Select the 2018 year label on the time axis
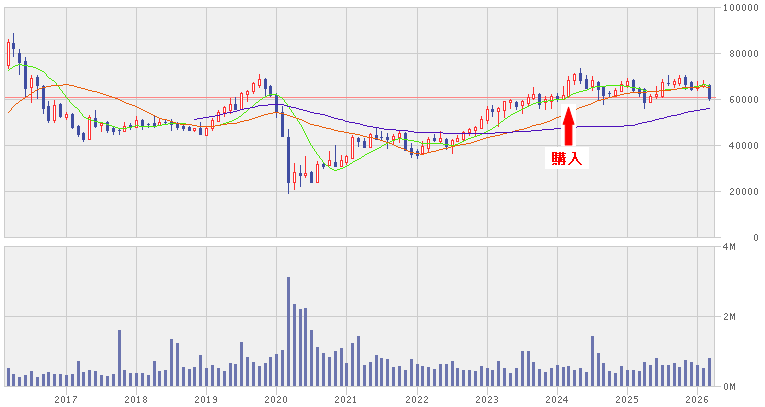The width and height of the screenshot is (765, 407). click(x=136, y=399)
